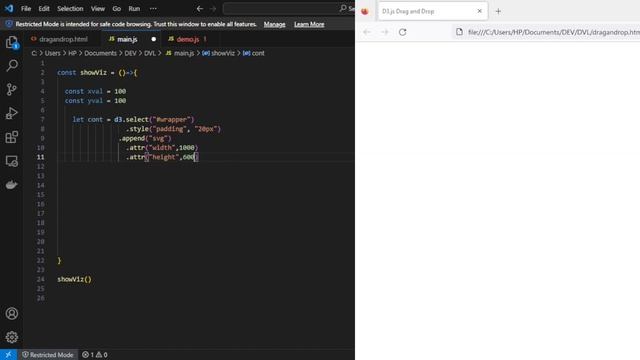This screenshot has height=360, width=640.
Task: Open Source Control view
Action: point(12,89)
